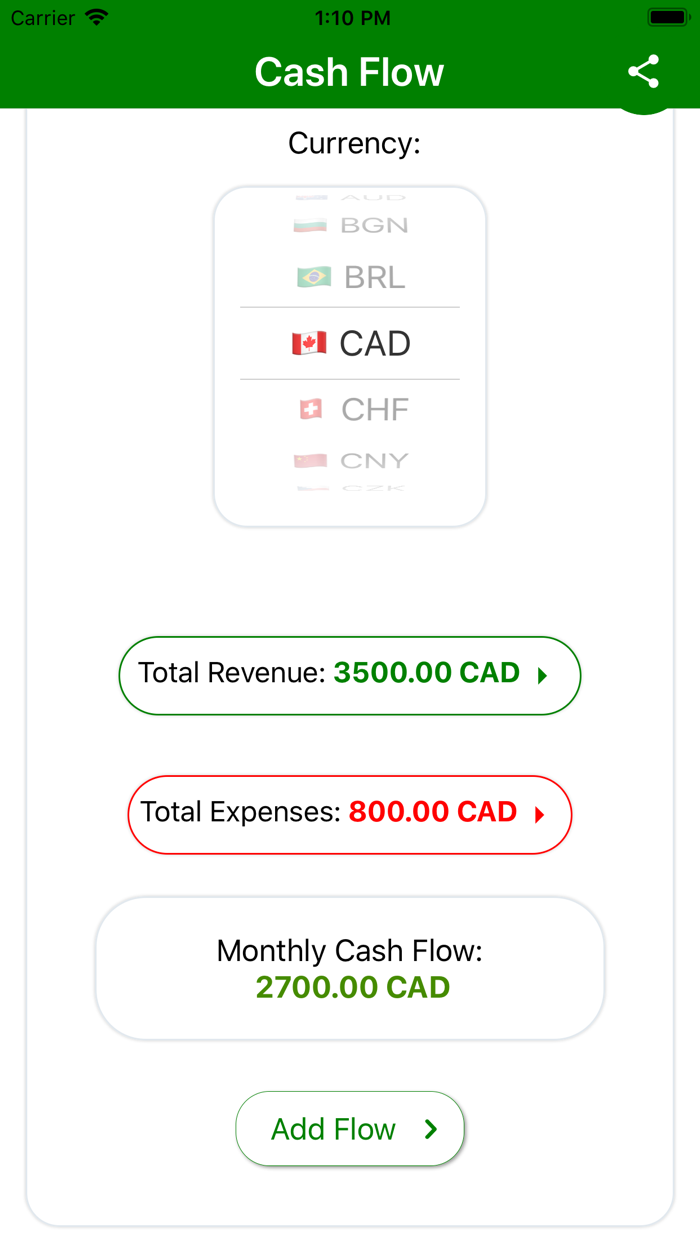
Task: Tap the Total Expenses summary button
Action: tap(349, 814)
